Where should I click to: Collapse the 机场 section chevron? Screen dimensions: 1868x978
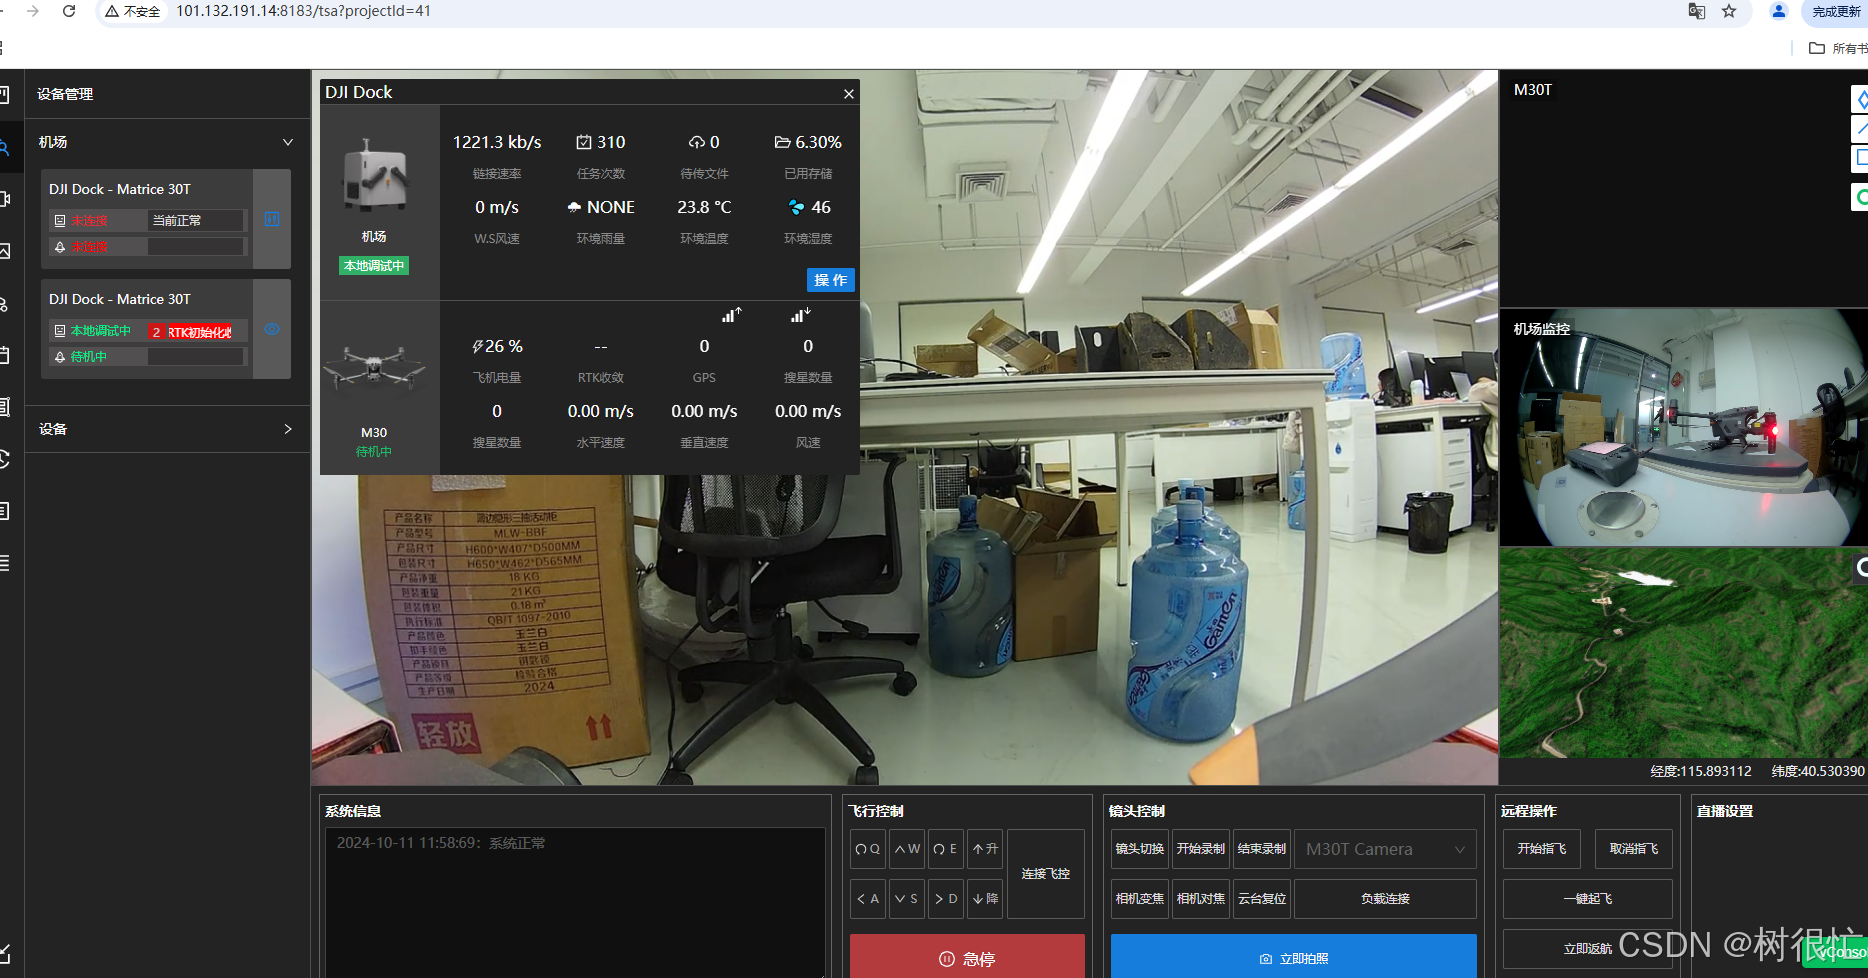(x=288, y=142)
